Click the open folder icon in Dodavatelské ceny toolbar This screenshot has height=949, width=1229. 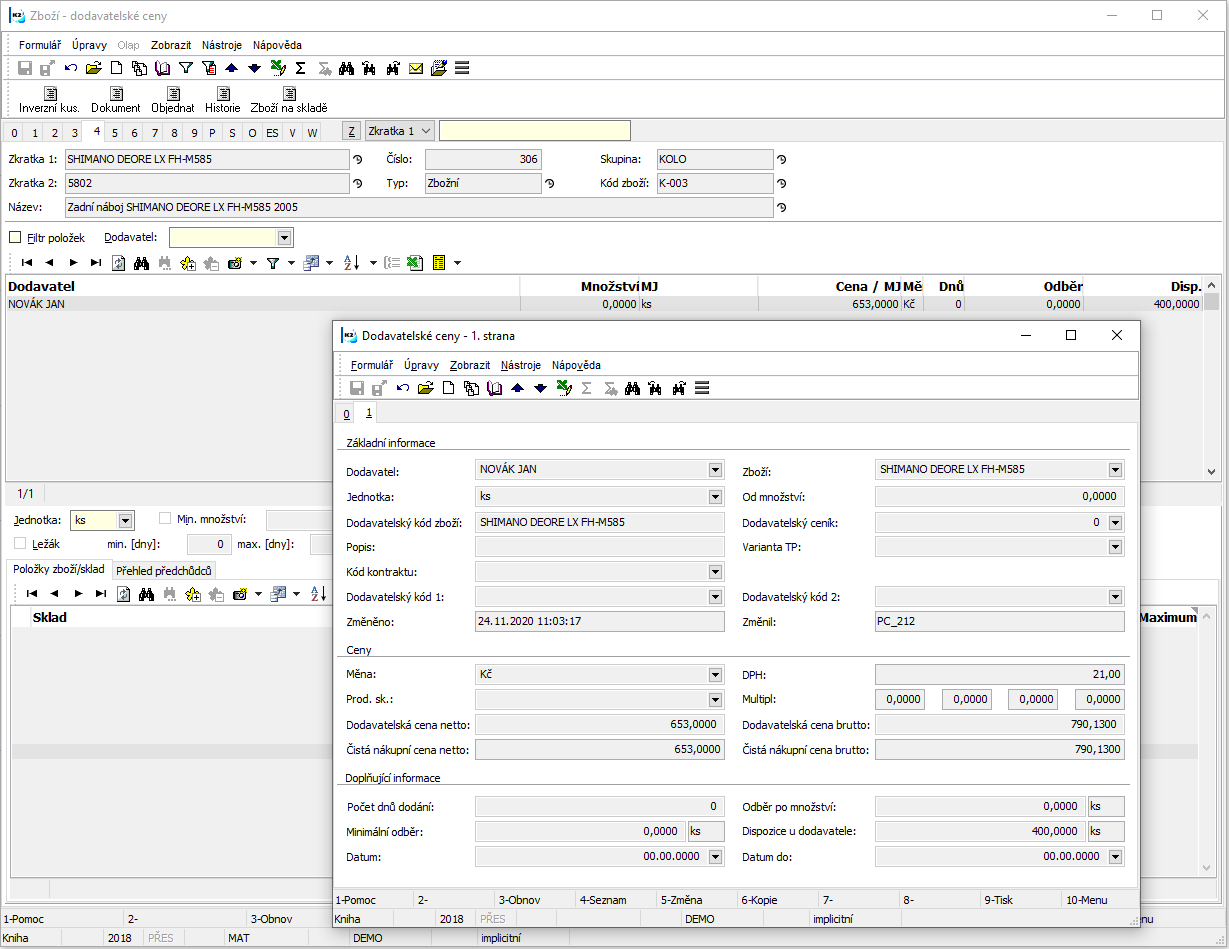(x=426, y=388)
